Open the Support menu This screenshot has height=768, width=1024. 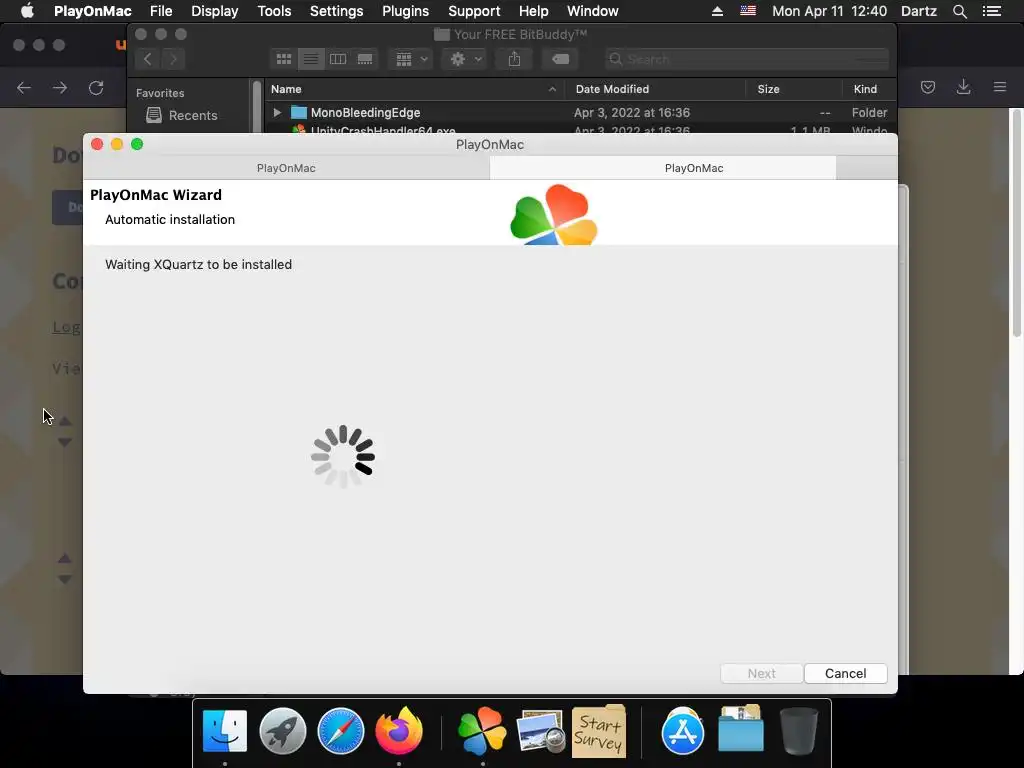click(473, 11)
